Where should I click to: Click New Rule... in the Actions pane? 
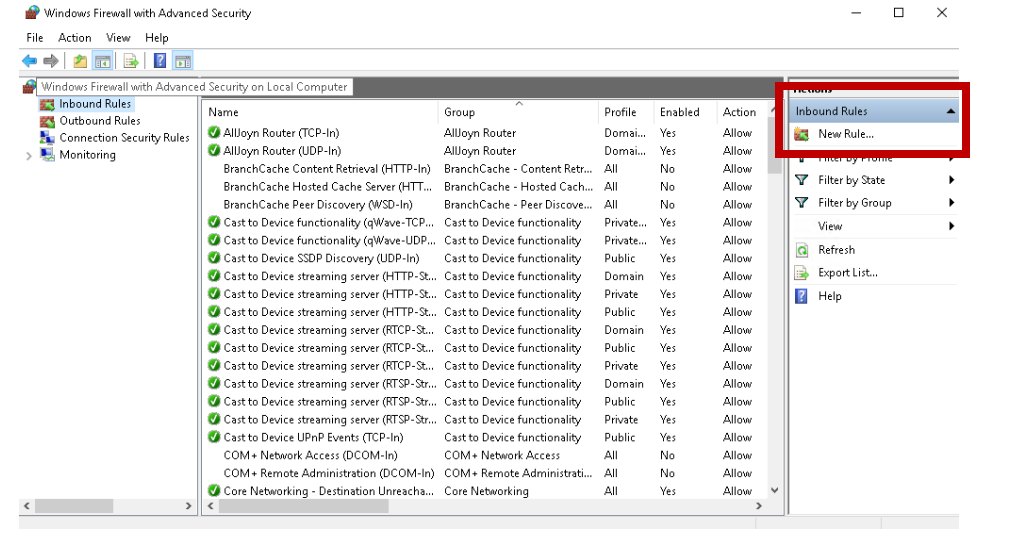[845, 134]
